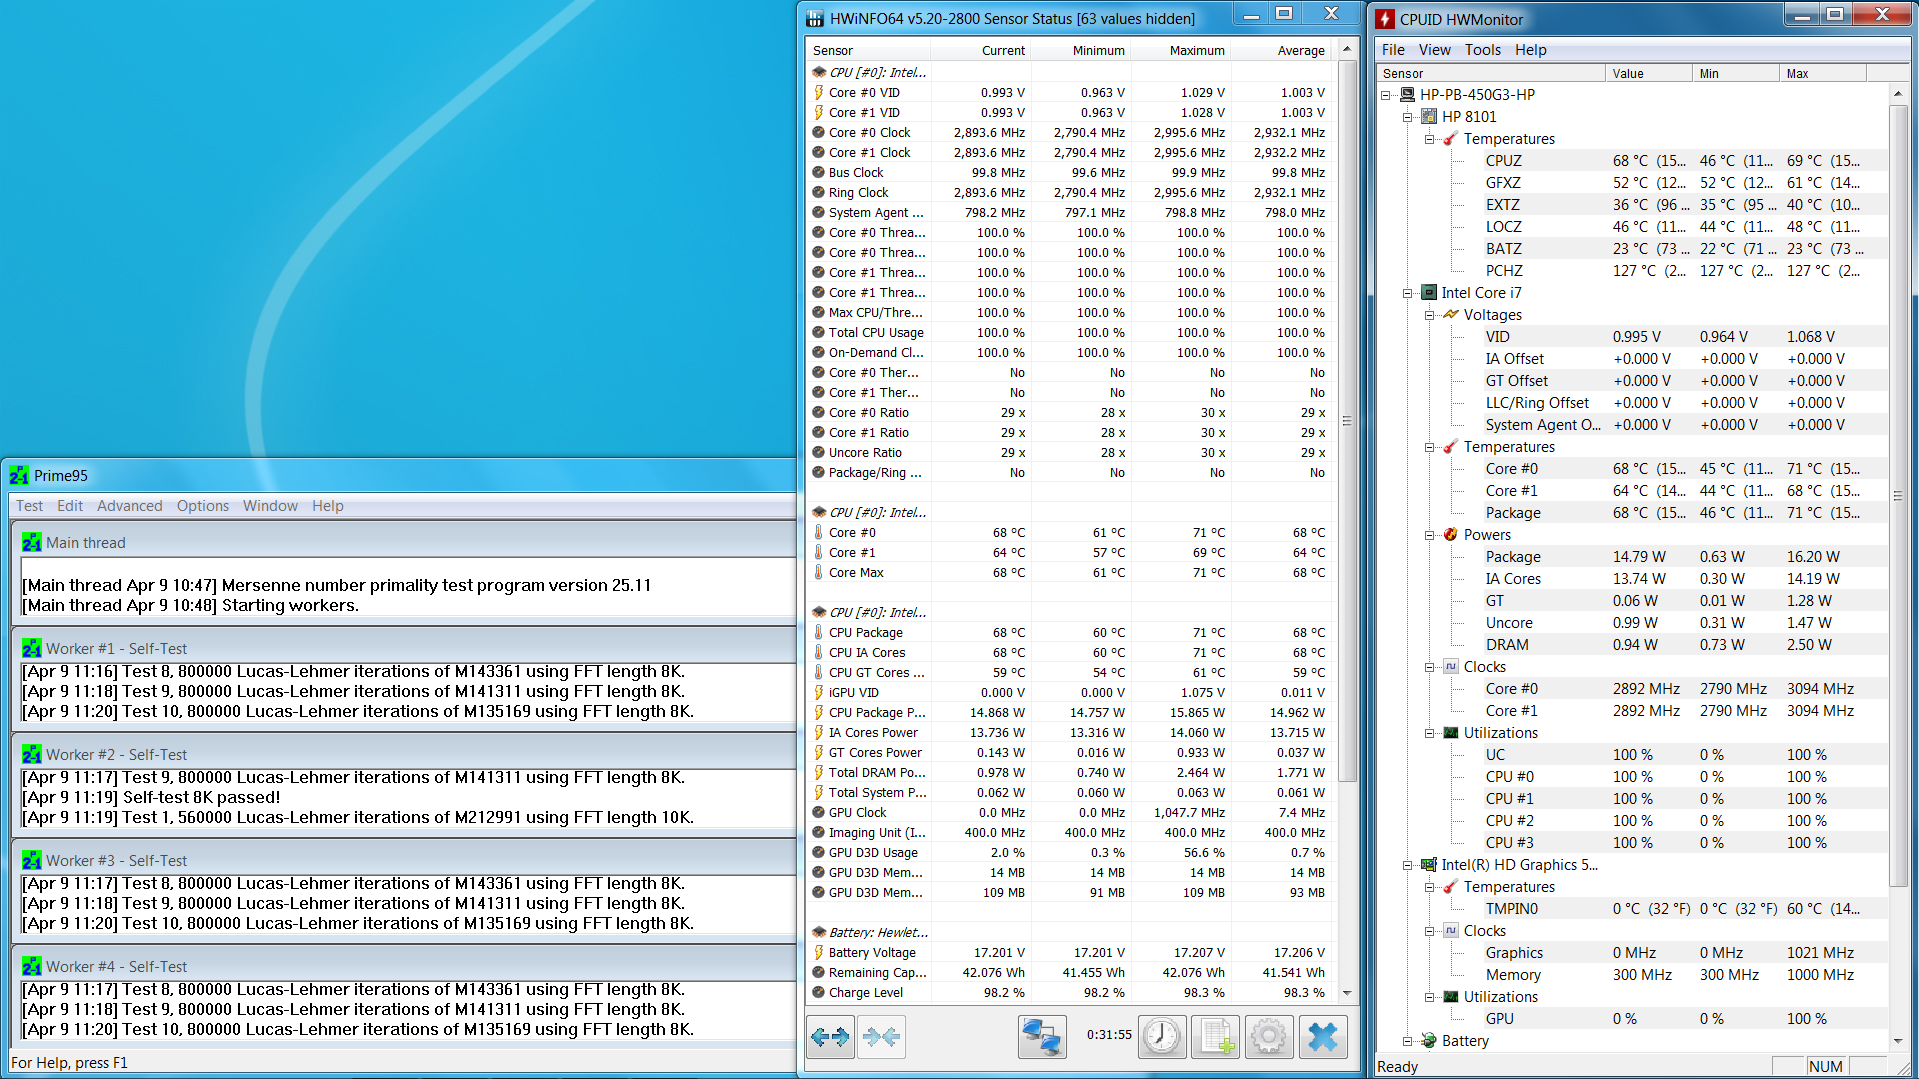The height and width of the screenshot is (1079, 1919).
Task: Click HWiNFO collapse columns arrows button
Action: pyautogui.click(x=881, y=1037)
